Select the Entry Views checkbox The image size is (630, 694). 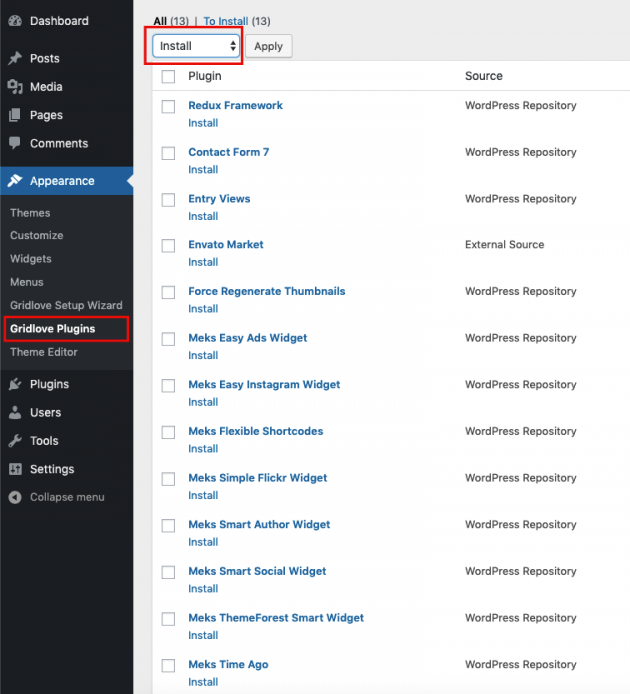168,200
